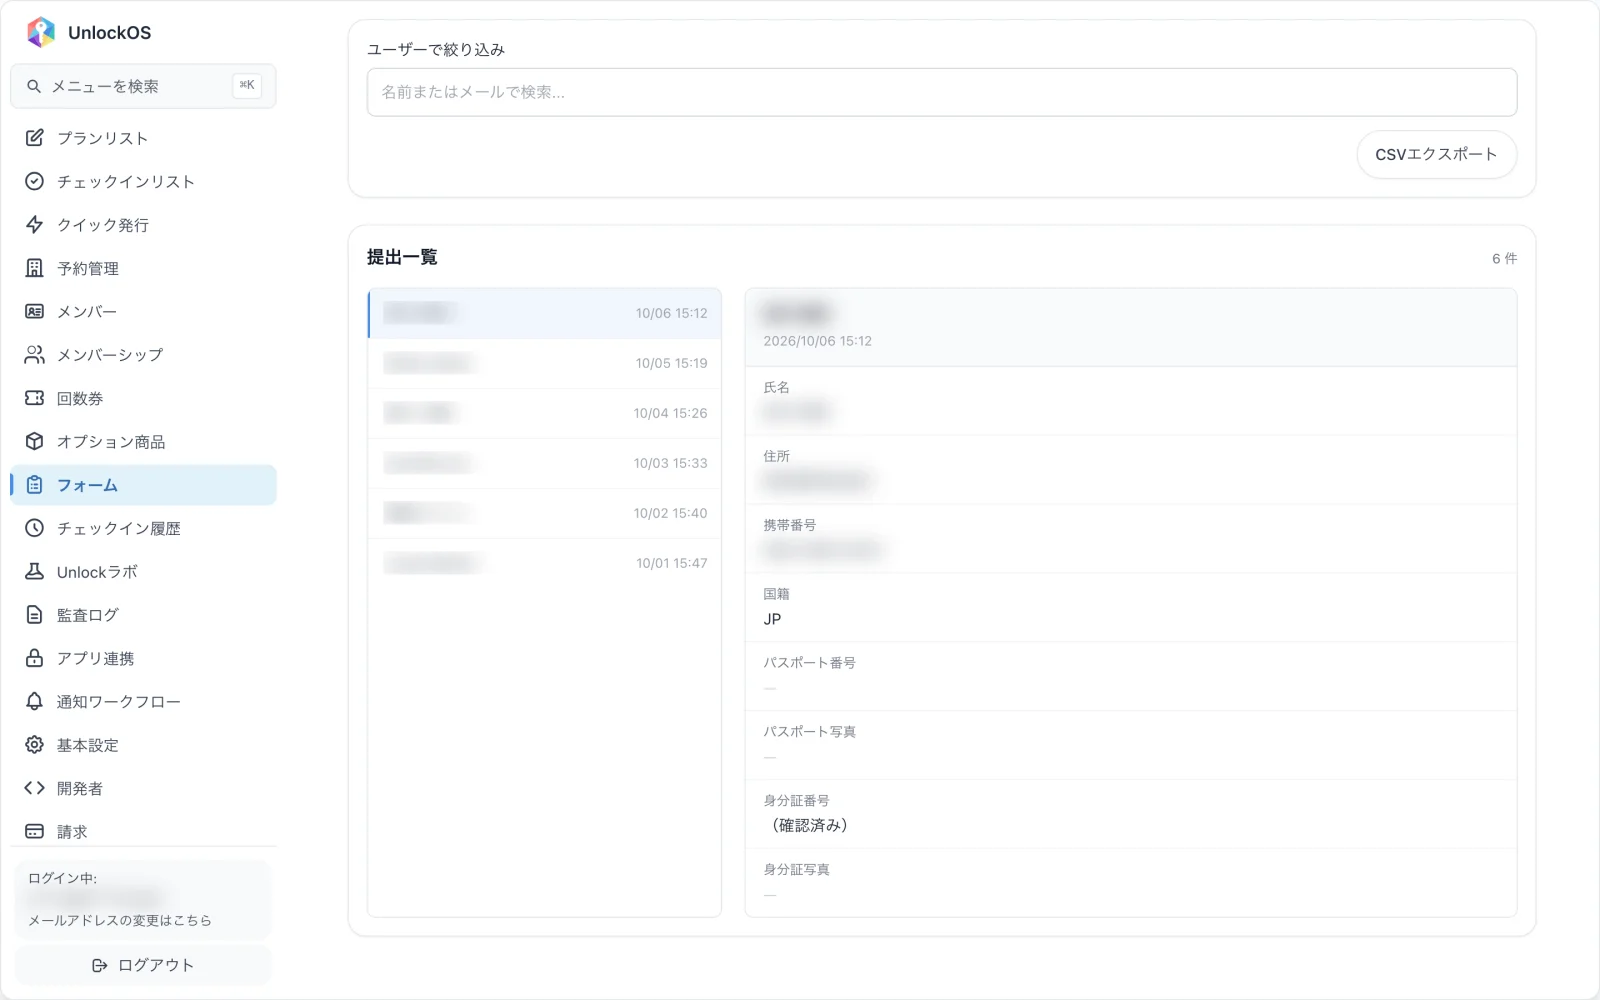
Task: Focus the 名前またはメールで検索 input field
Action: (942, 92)
